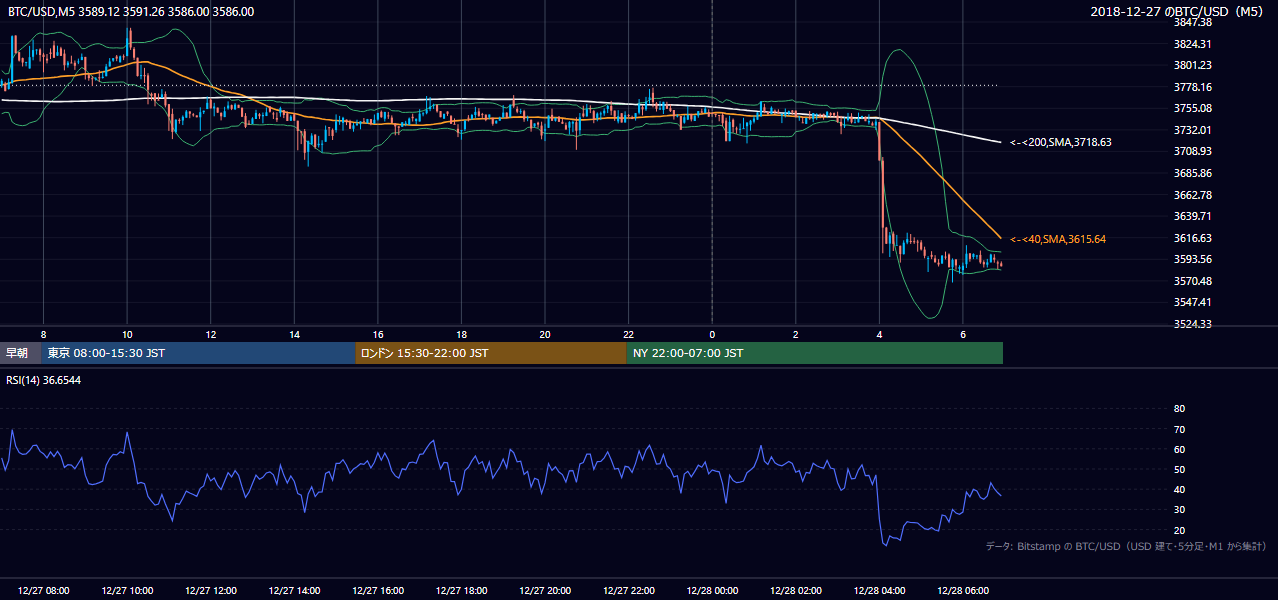
Task: Select the 早朝 session segment
Action: 20,353
